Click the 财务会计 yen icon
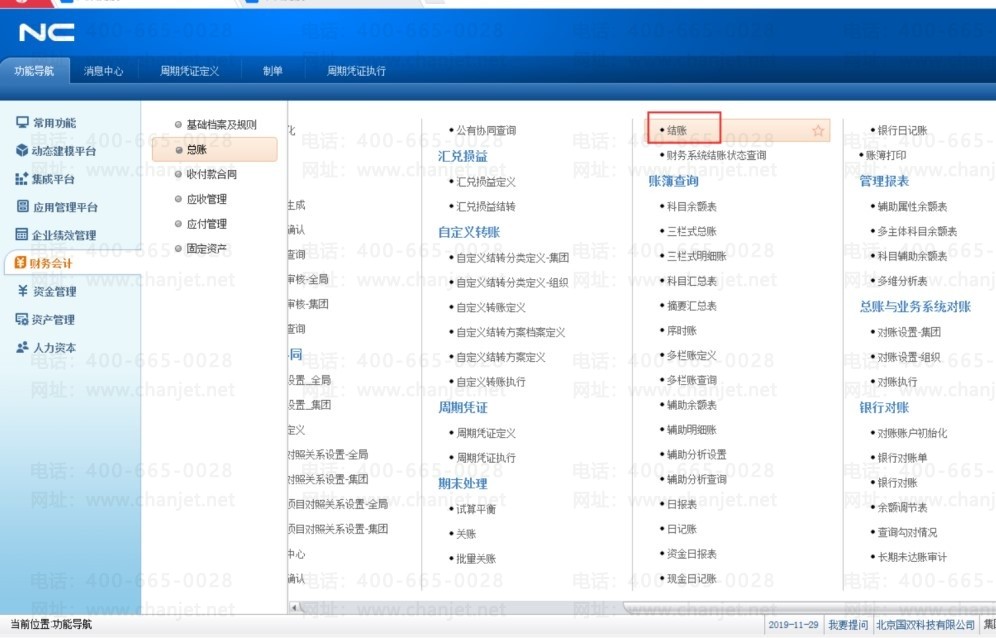Viewport: 996px width, 638px height. [x=20, y=262]
